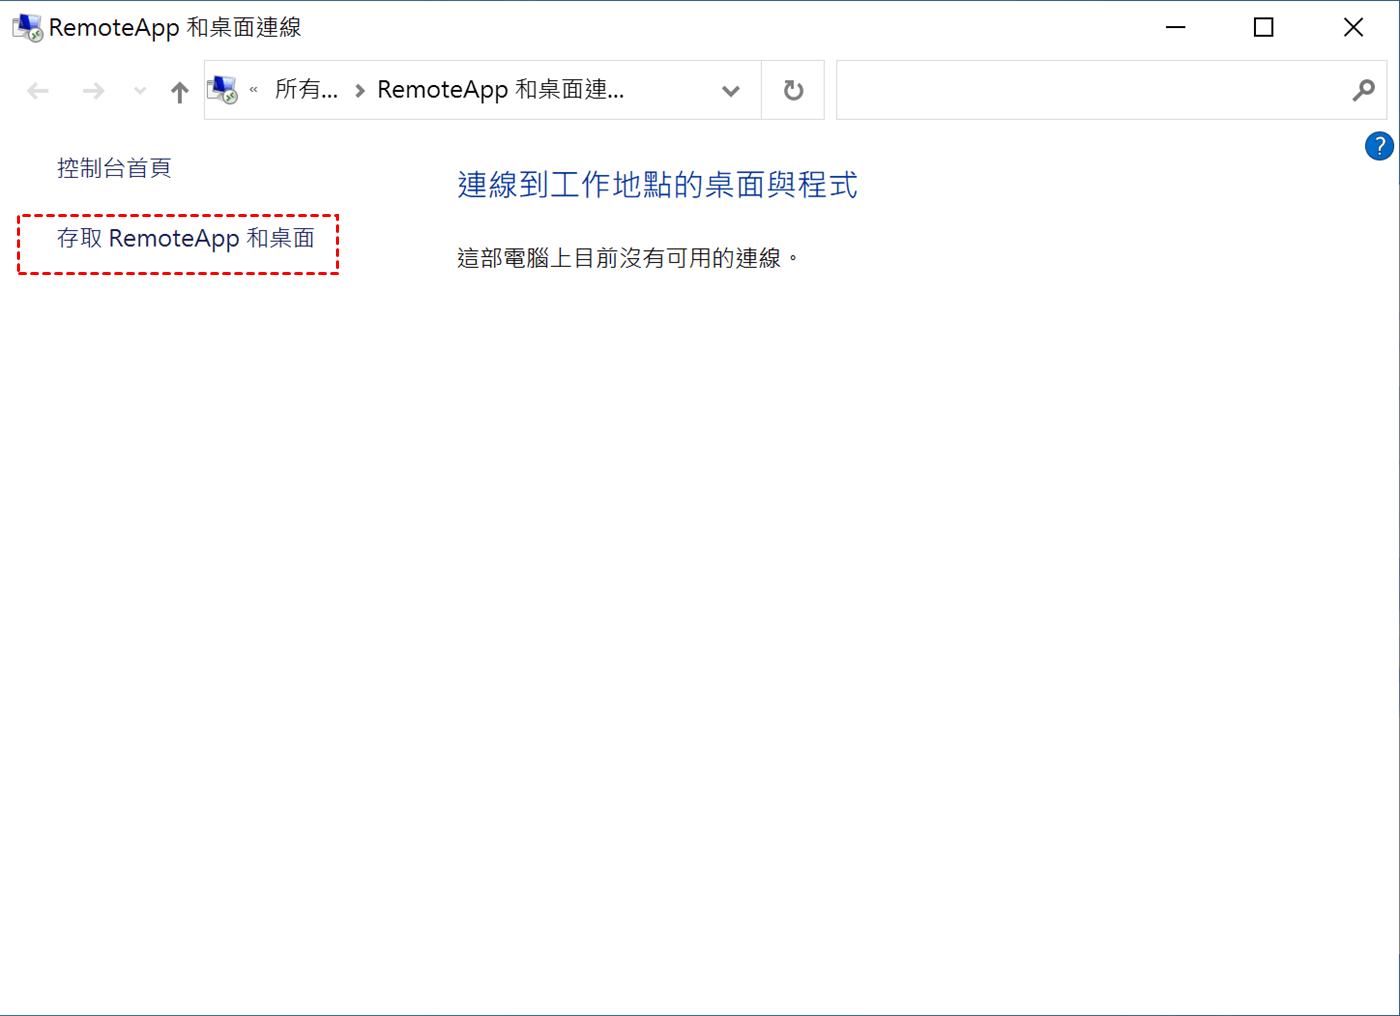Minimize the RemoteApp window
1400x1016 pixels.
(x=1176, y=28)
